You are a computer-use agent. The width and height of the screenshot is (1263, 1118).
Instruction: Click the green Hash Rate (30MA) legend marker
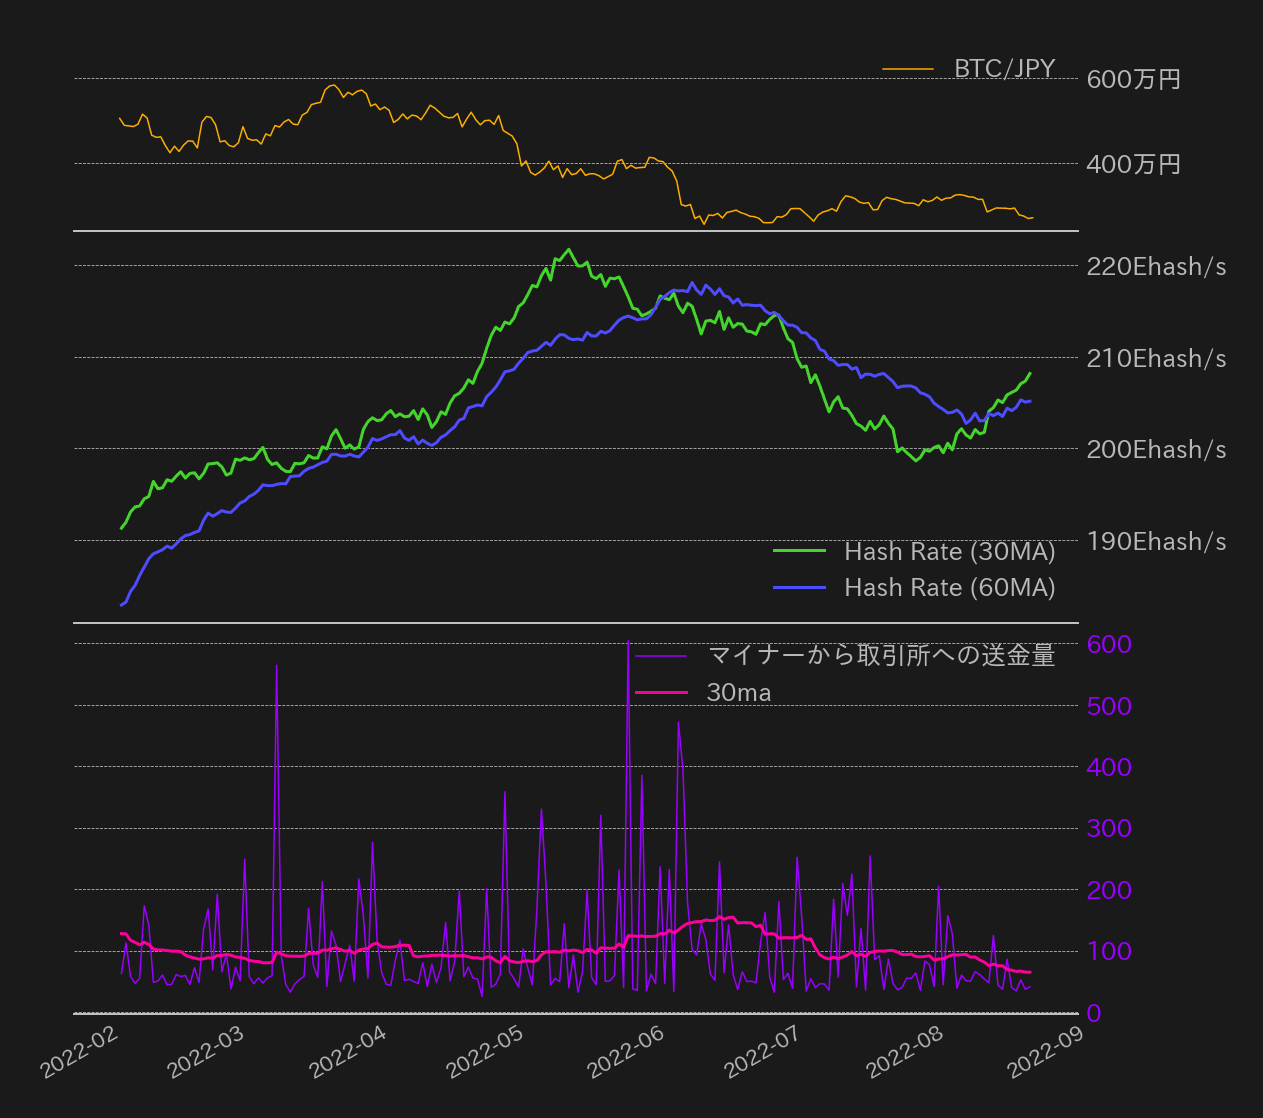point(802,551)
